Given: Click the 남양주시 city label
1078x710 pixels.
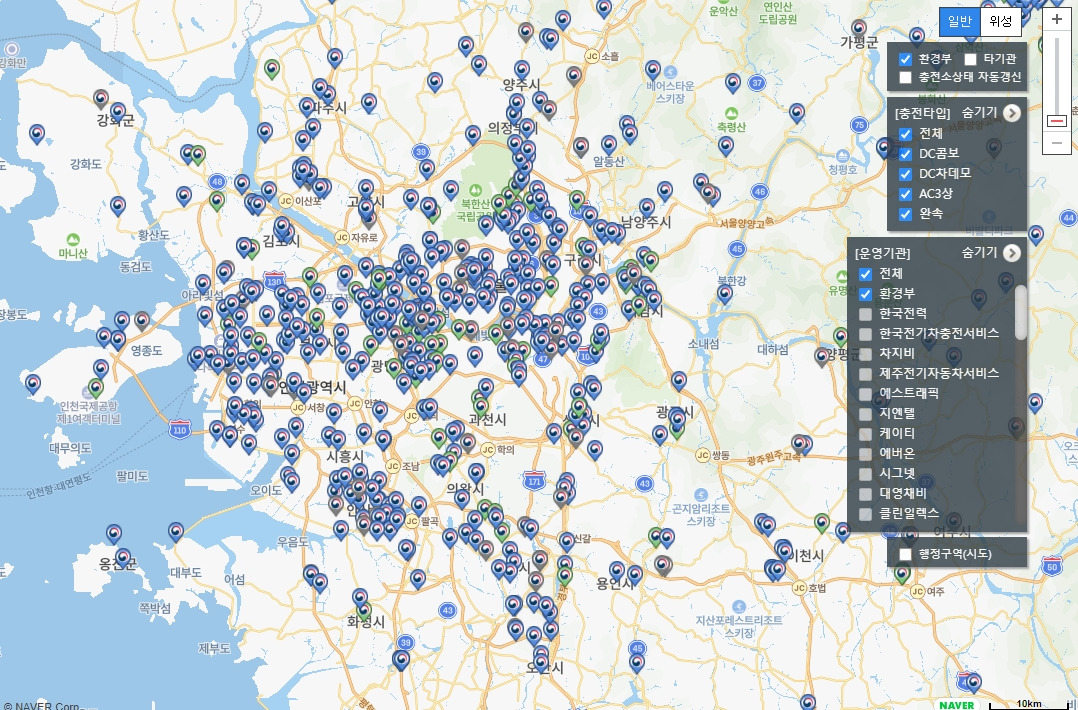Looking at the screenshot, I should 646,222.
